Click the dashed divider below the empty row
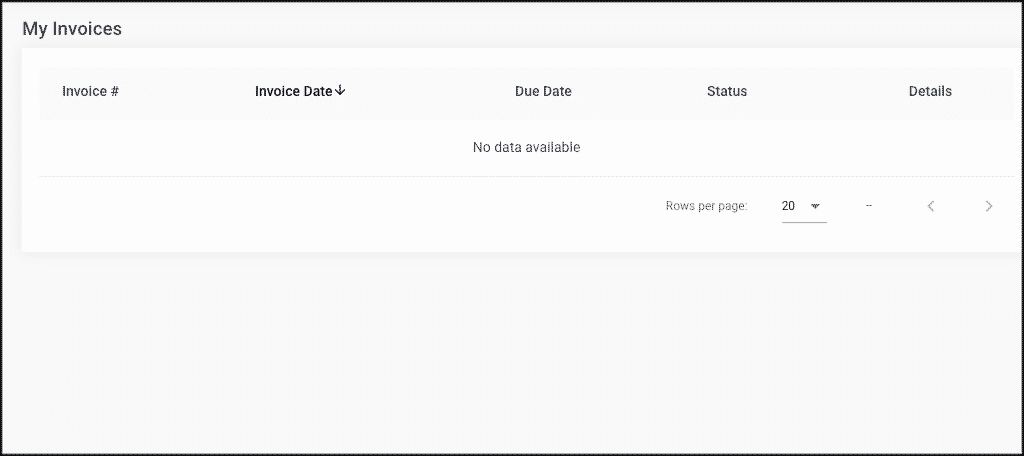Viewport: 1024px width, 456px height. (x=526, y=176)
